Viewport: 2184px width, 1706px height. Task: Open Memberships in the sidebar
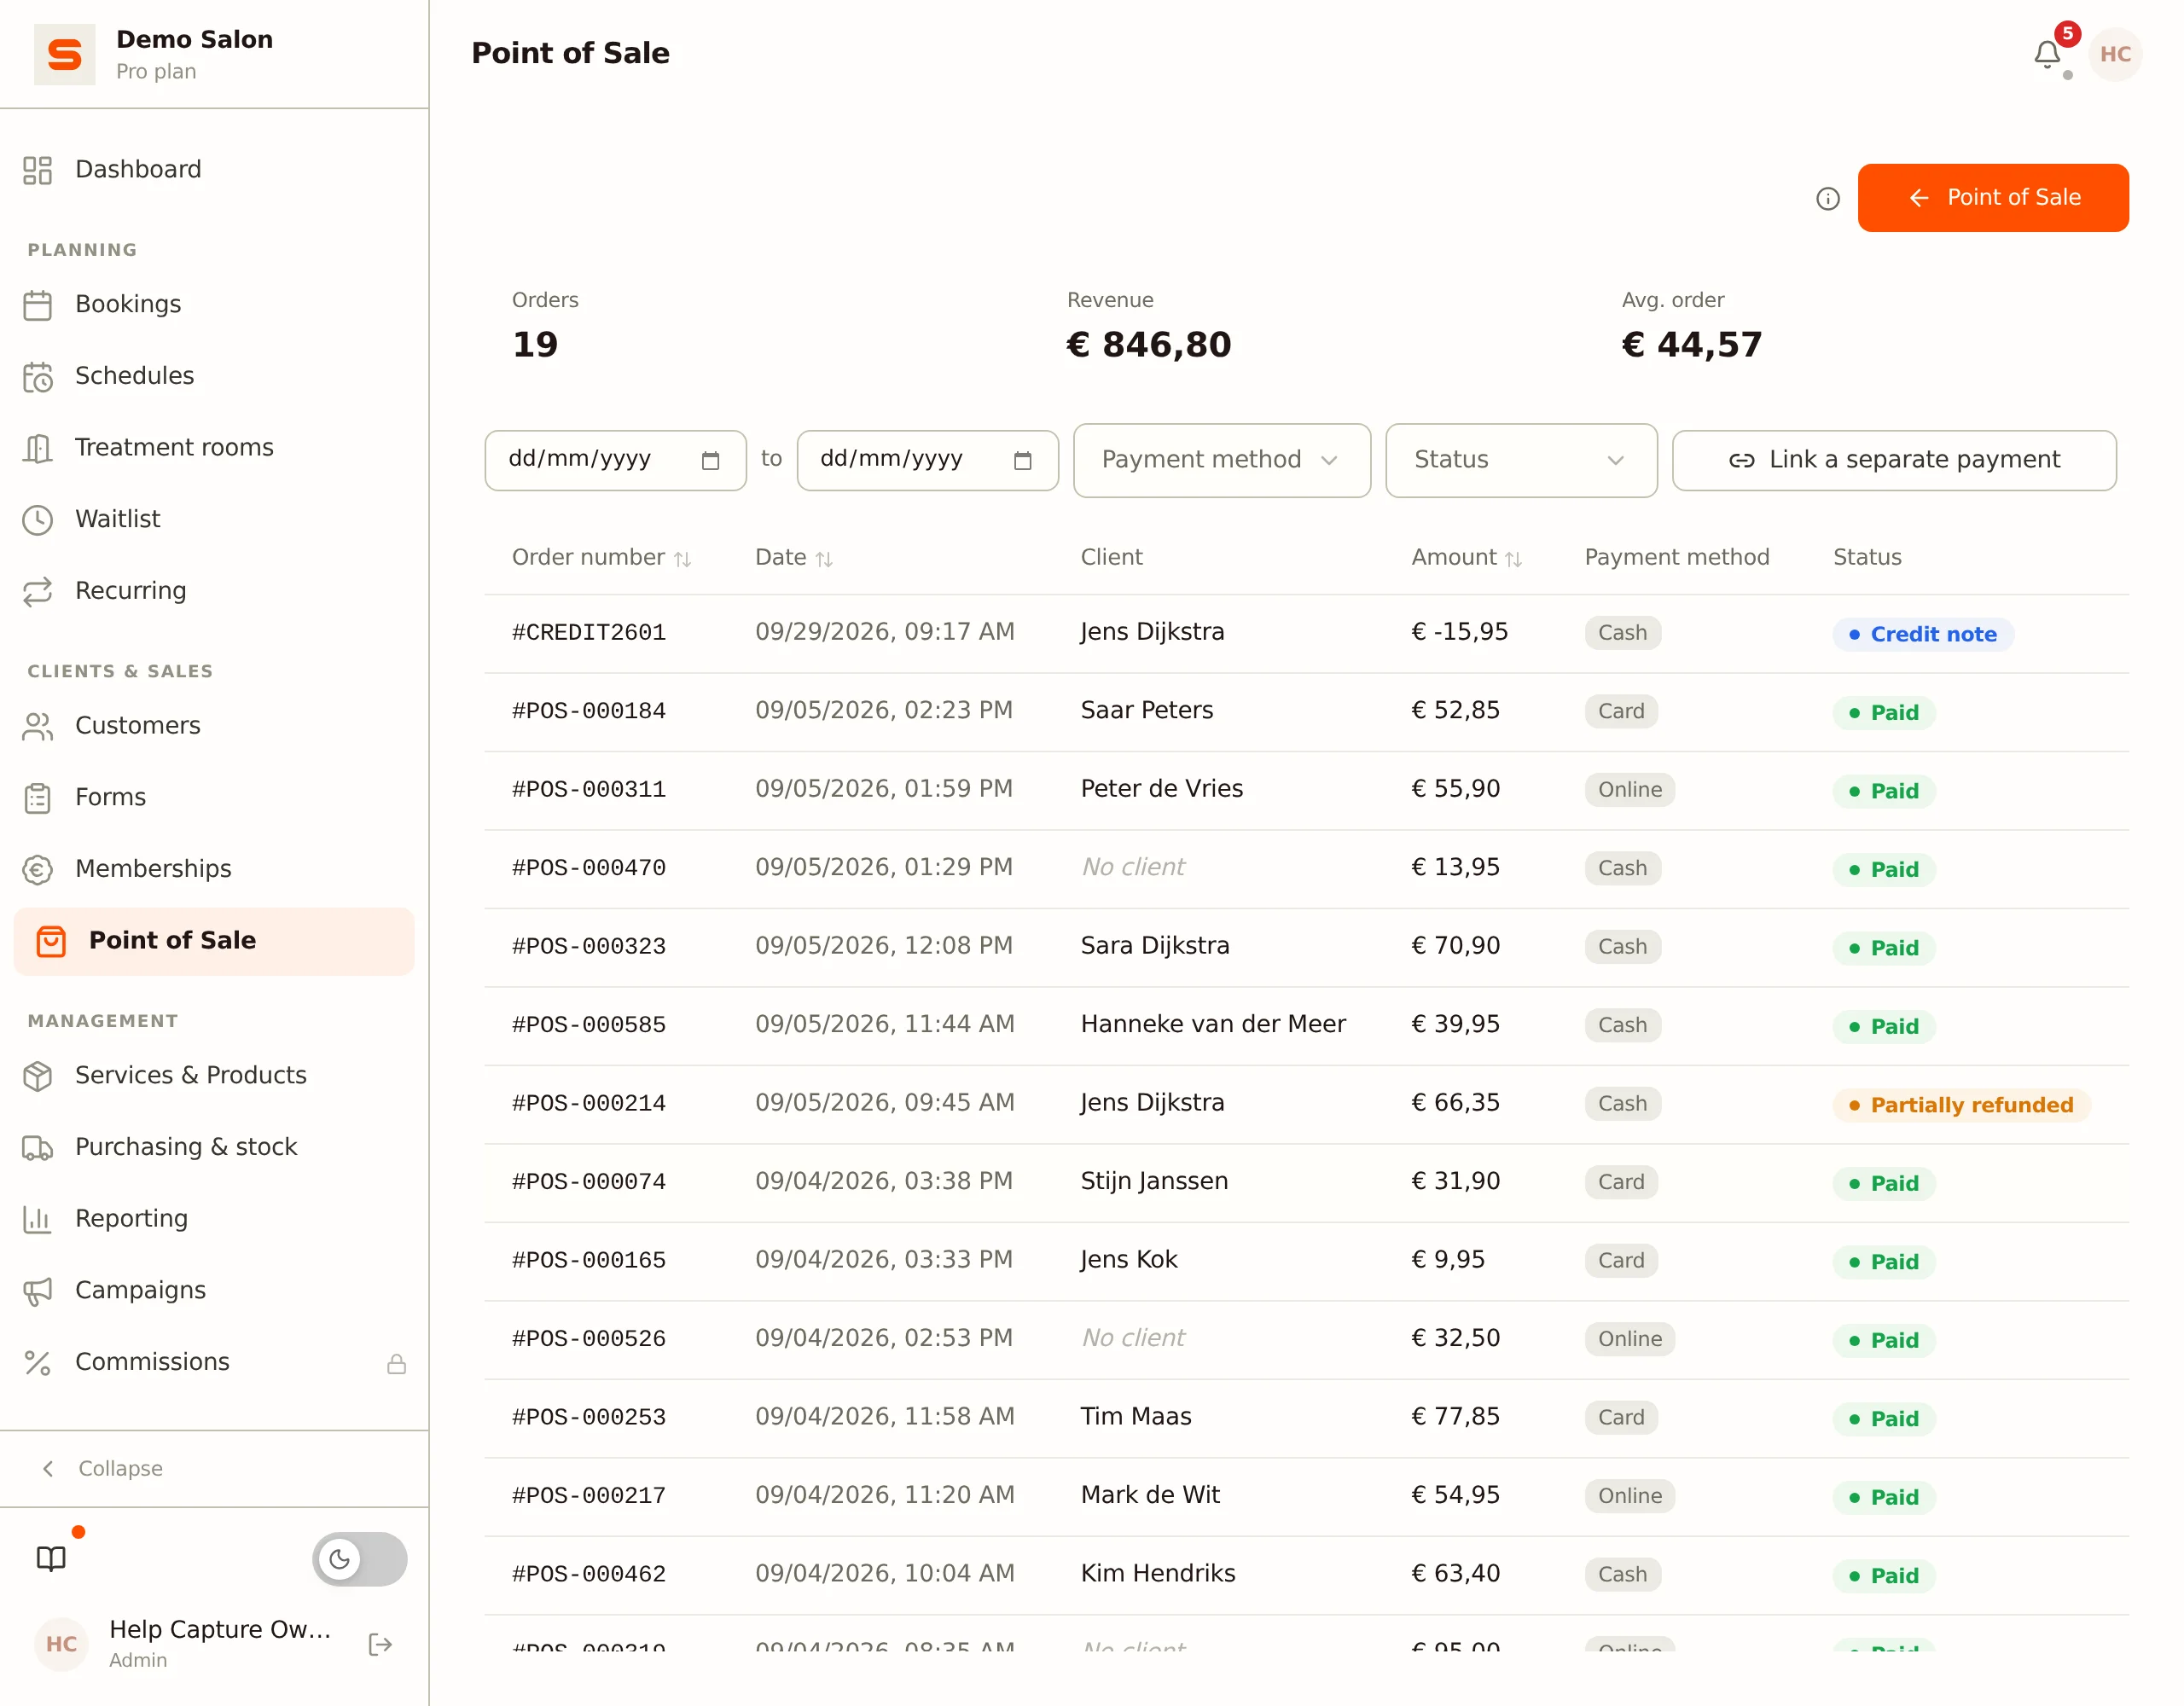point(214,869)
